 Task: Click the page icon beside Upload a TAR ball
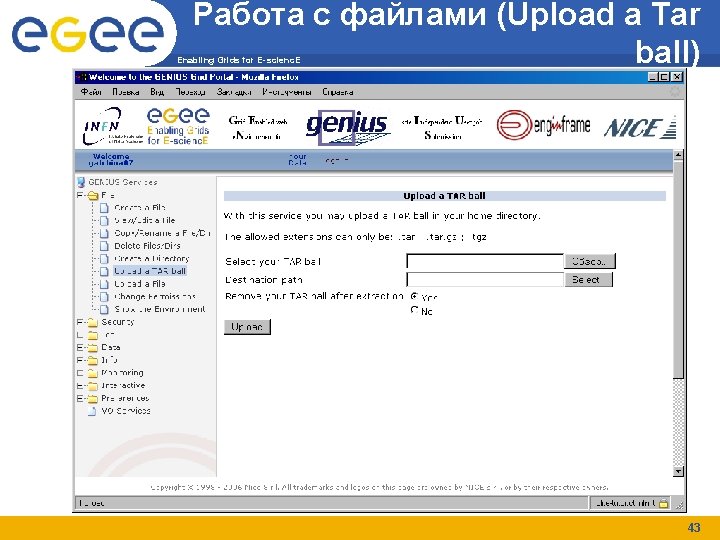(x=104, y=272)
